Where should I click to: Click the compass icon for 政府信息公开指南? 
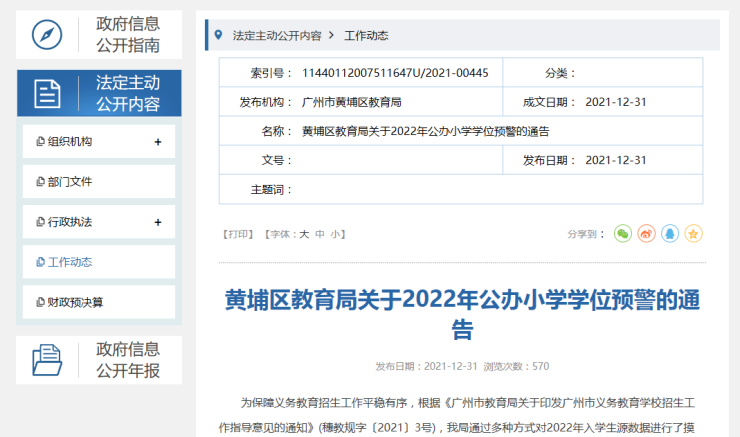tap(47, 35)
